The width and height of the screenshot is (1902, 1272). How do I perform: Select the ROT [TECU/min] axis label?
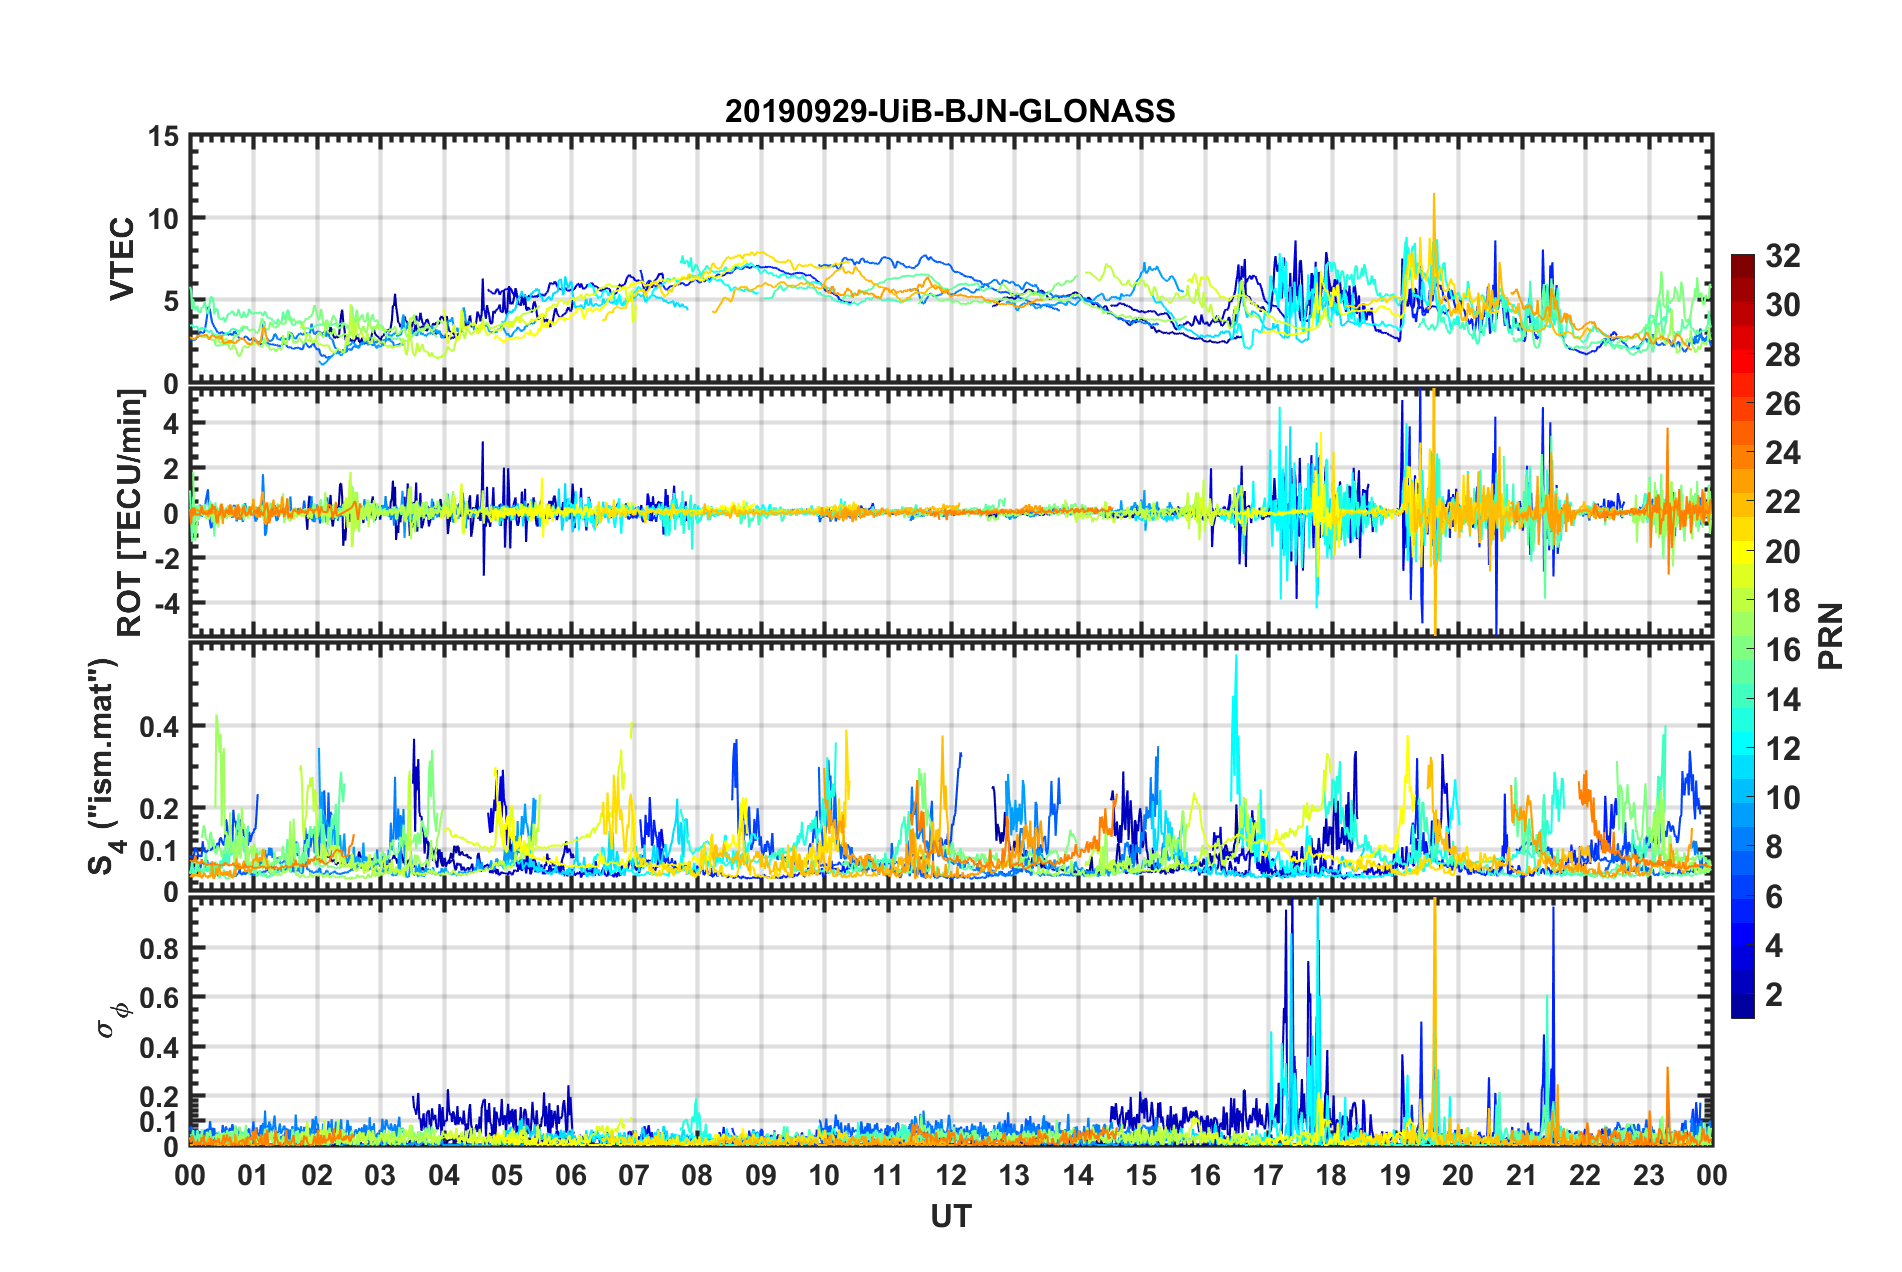(129, 513)
